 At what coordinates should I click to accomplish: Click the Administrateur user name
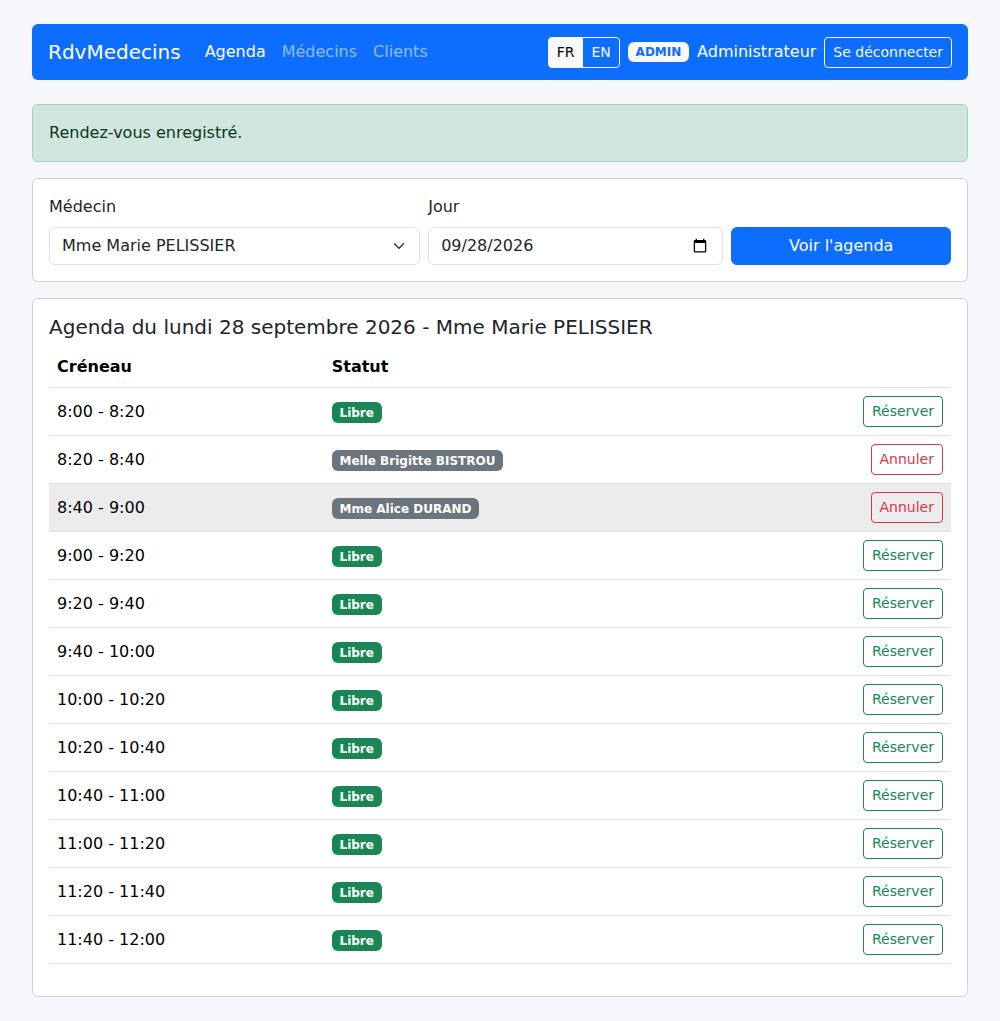click(757, 52)
